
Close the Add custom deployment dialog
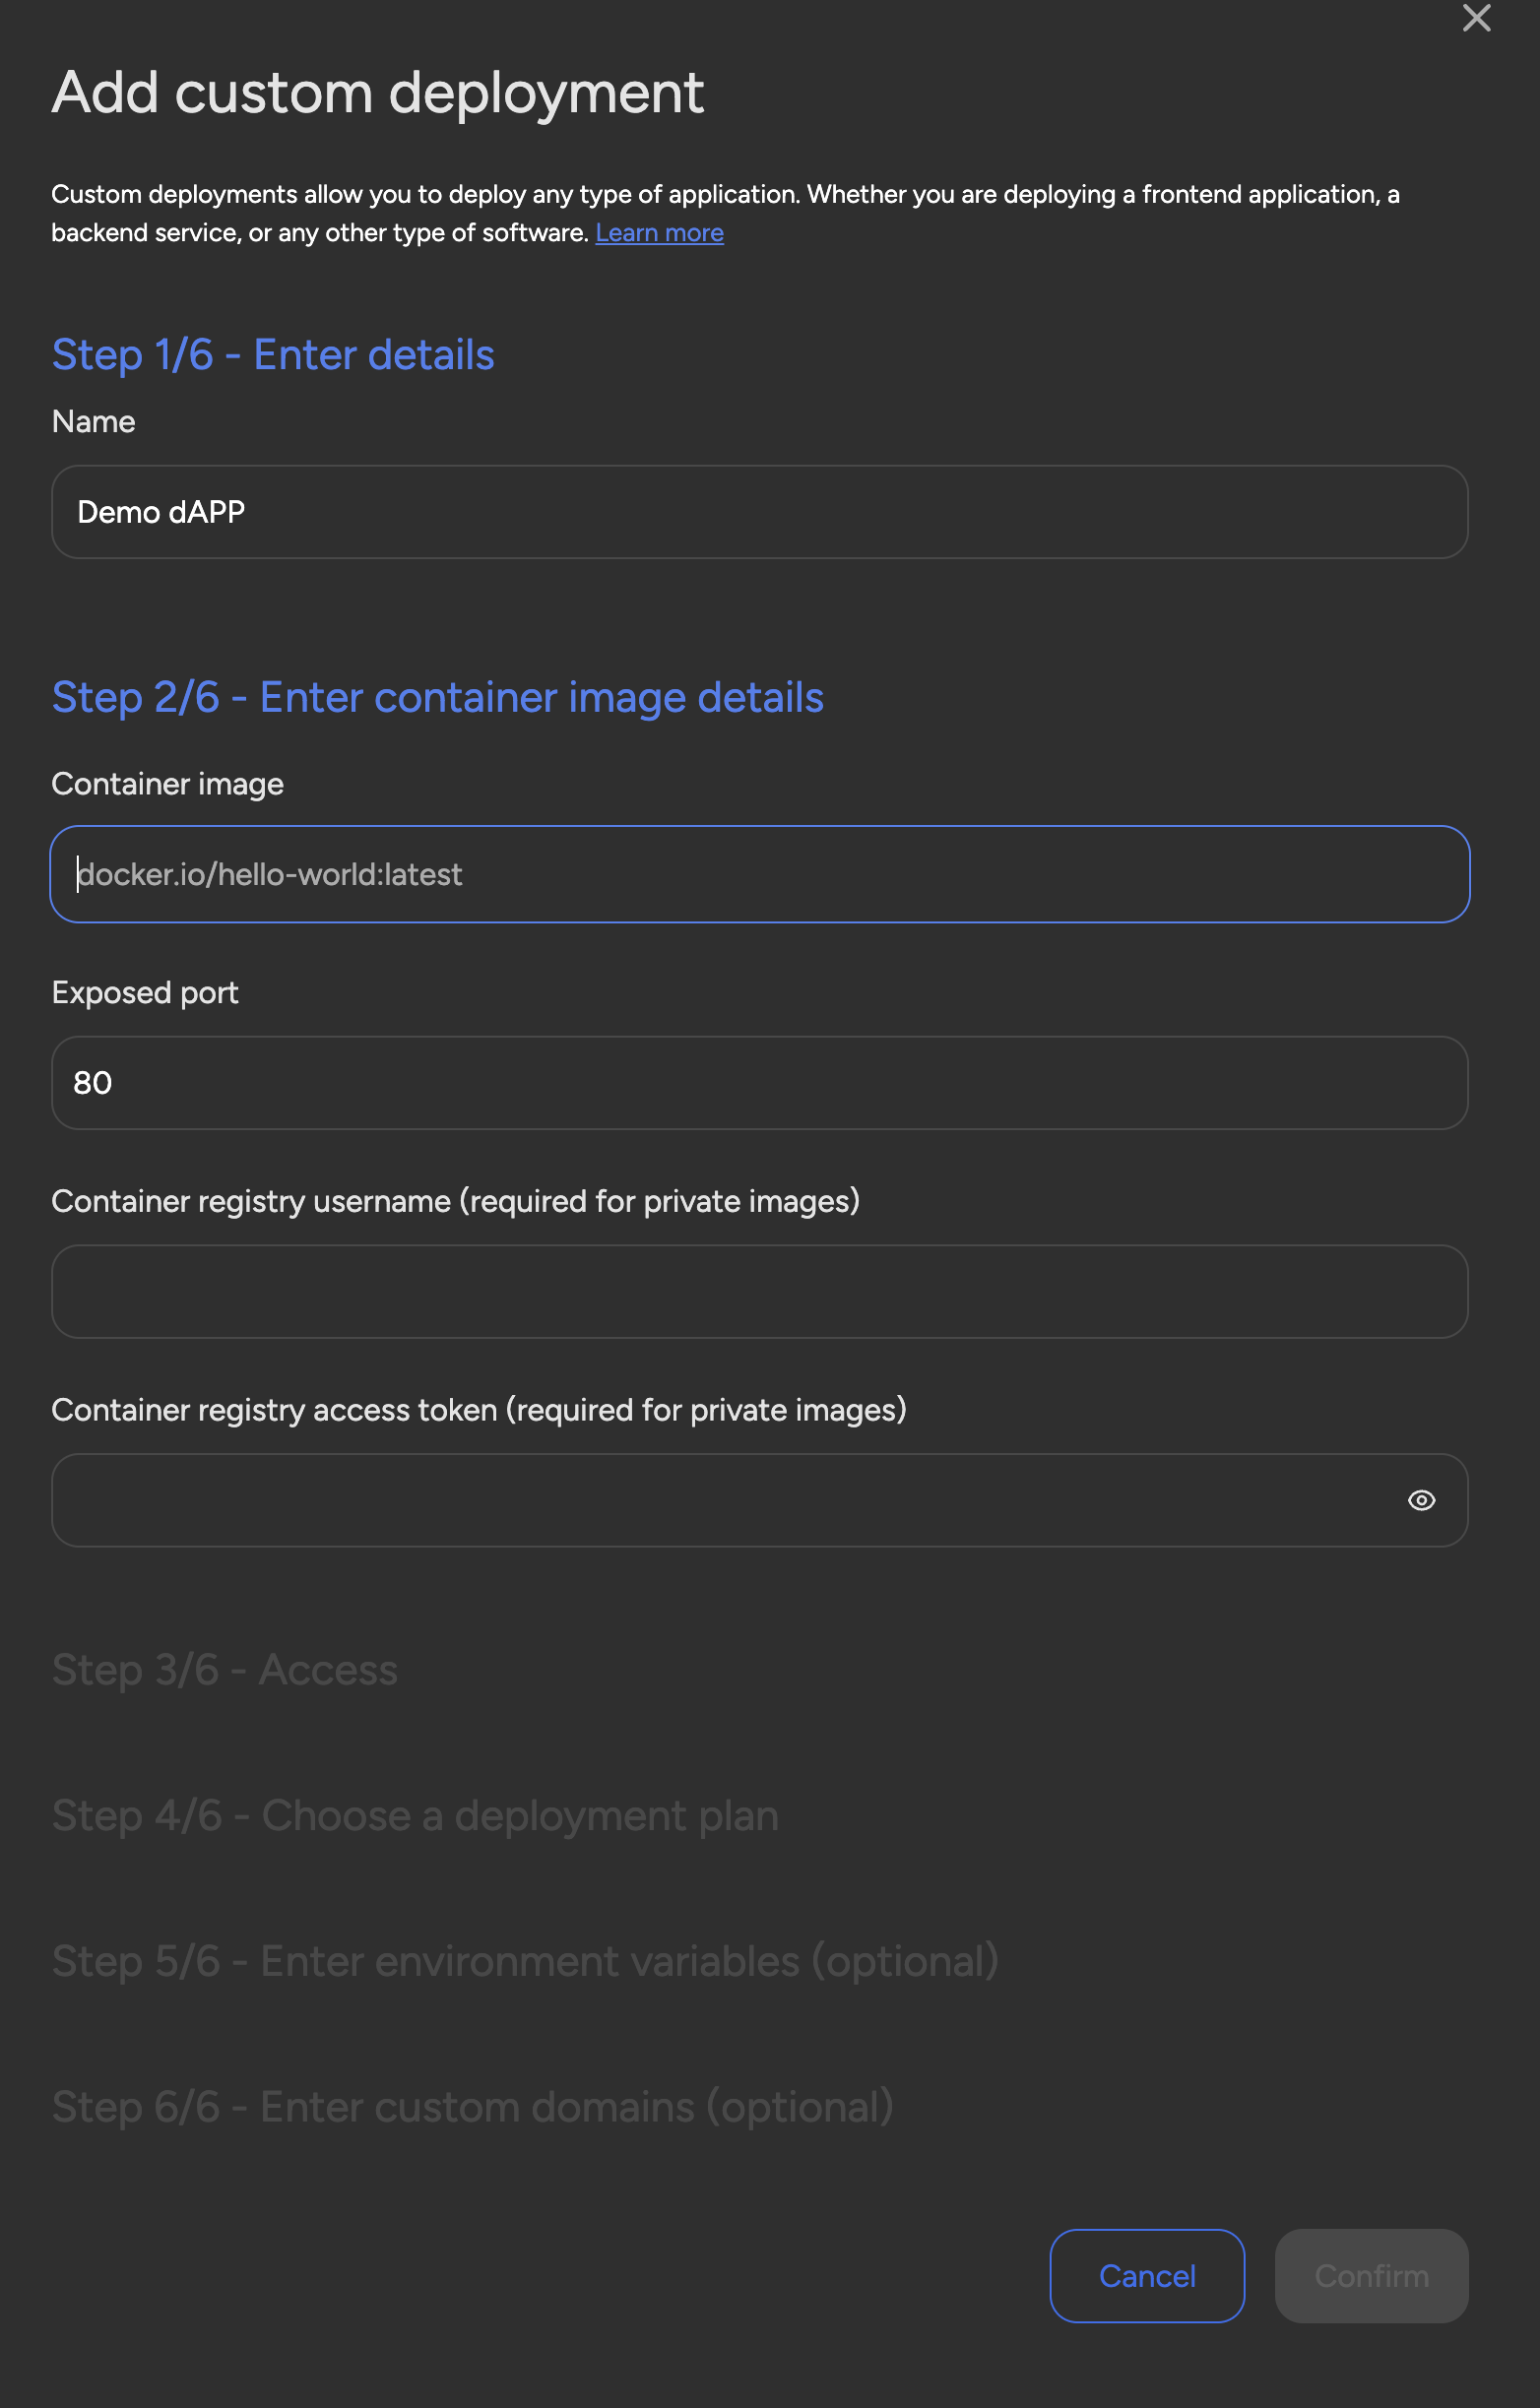pyautogui.click(x=1476, y=18)
